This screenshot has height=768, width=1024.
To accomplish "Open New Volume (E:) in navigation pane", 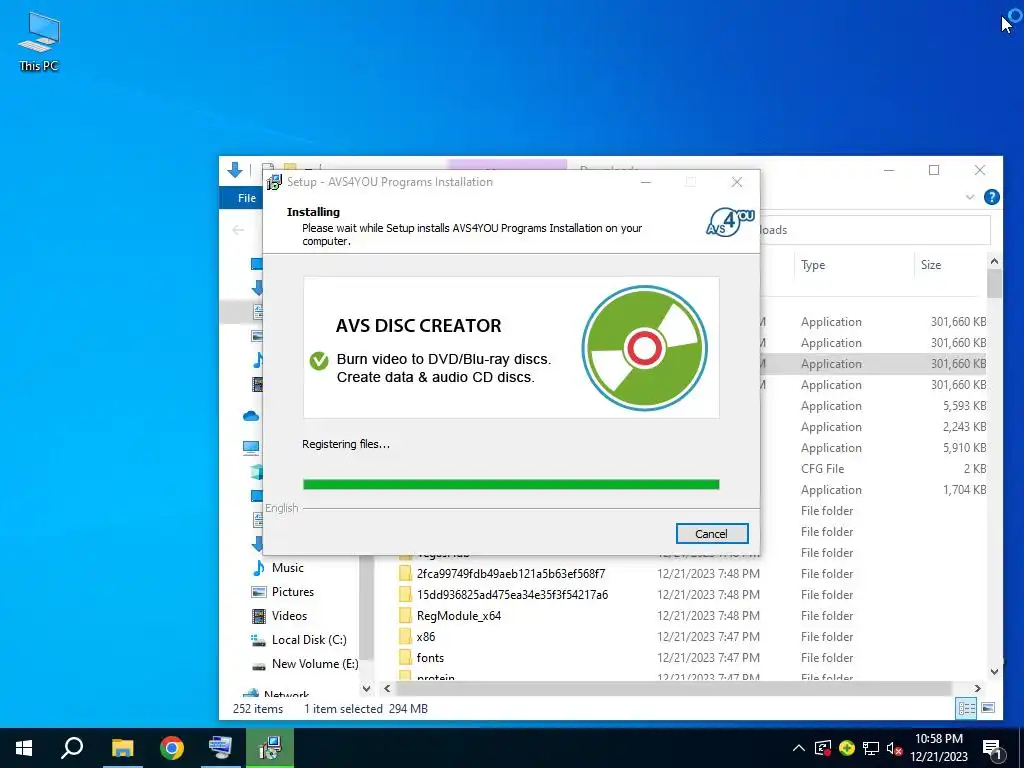I will [315, 664].
